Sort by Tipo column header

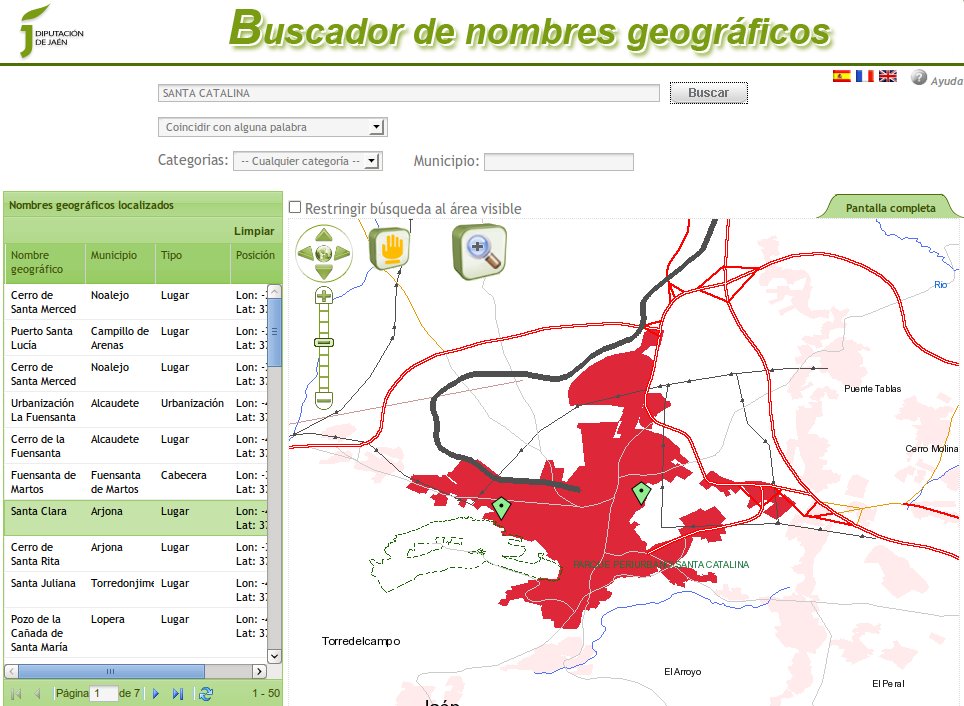point(192,262)
